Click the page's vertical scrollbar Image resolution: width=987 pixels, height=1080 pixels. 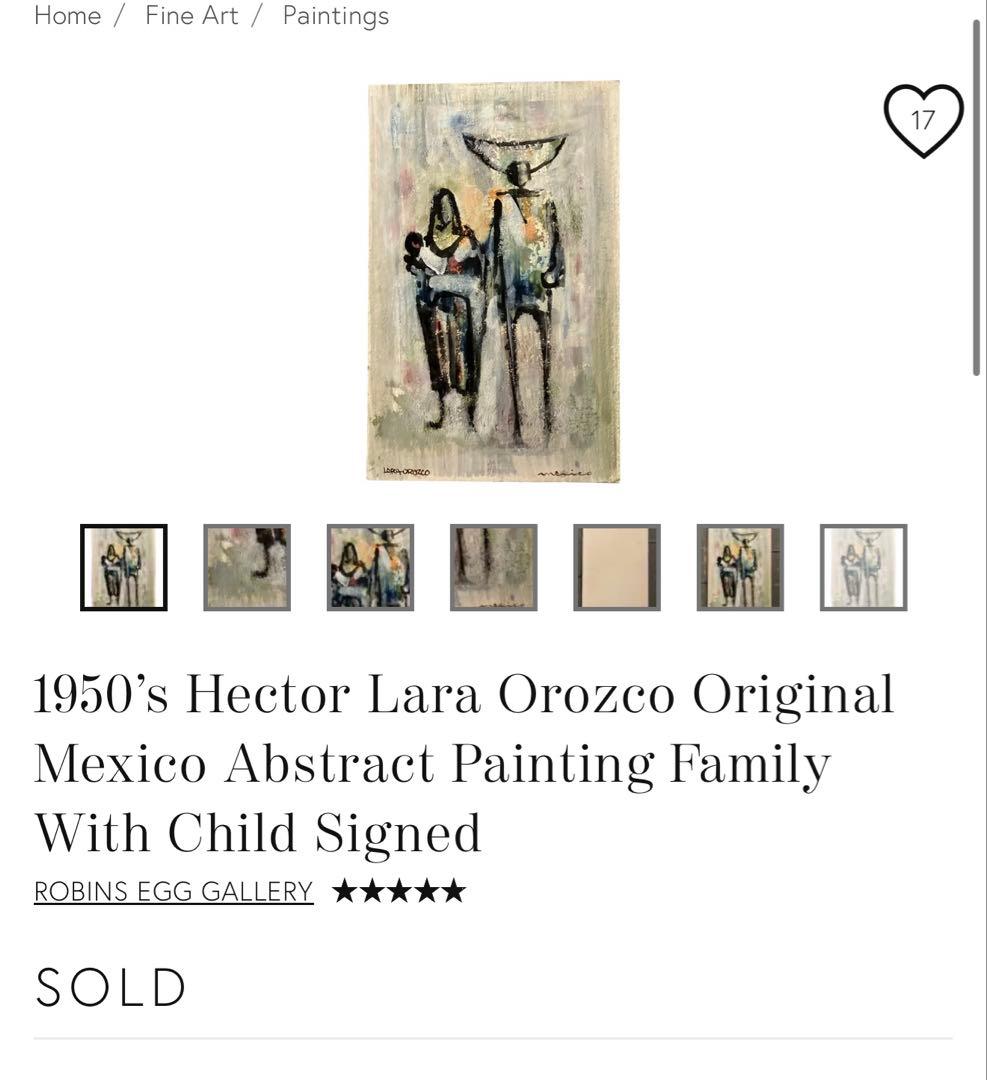(977, 200)
